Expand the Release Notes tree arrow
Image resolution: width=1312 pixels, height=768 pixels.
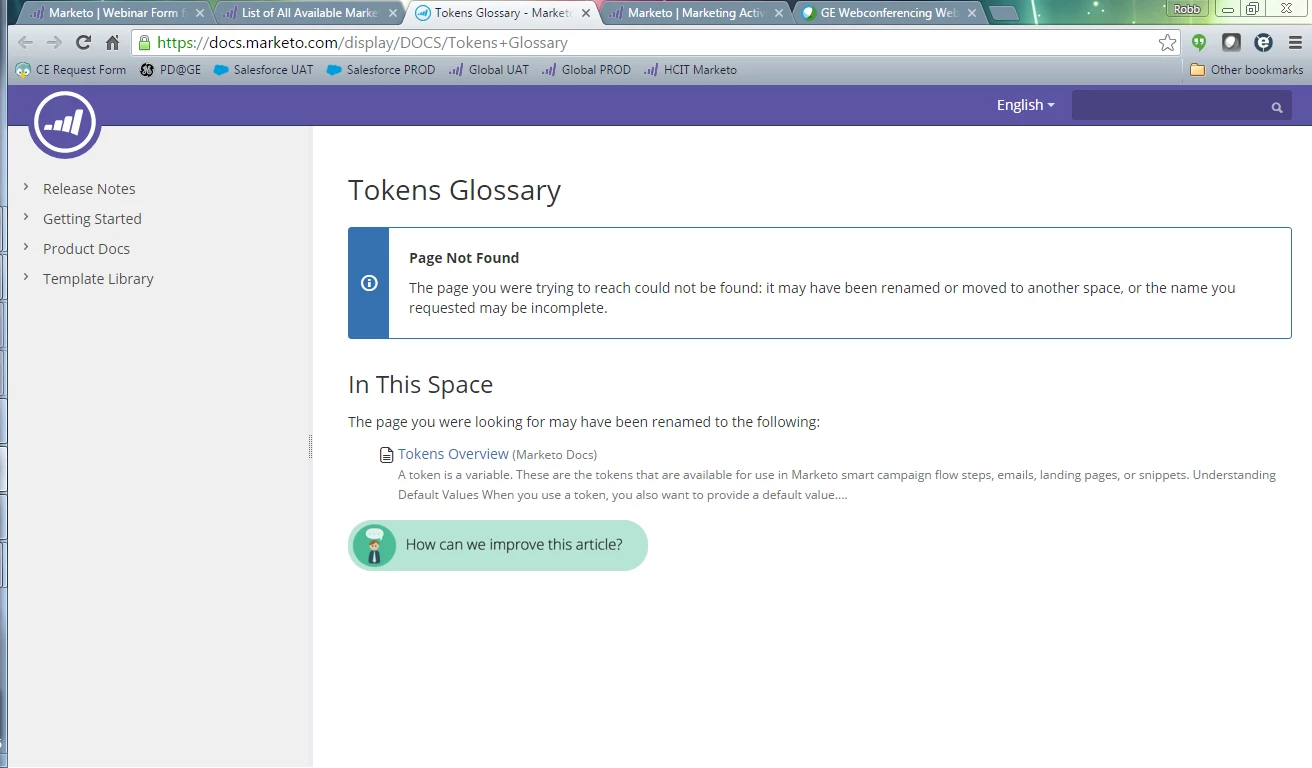[x=26, y=187]
